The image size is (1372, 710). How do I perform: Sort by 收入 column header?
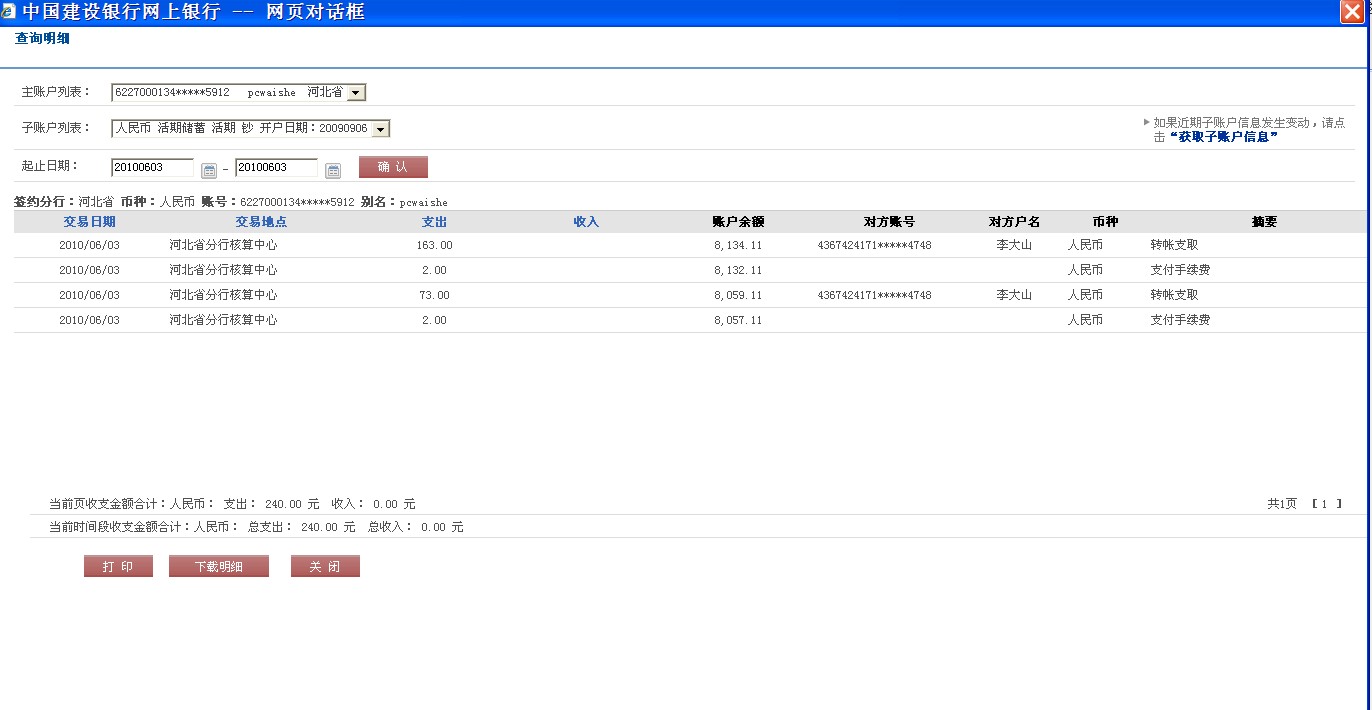(586, 222)
